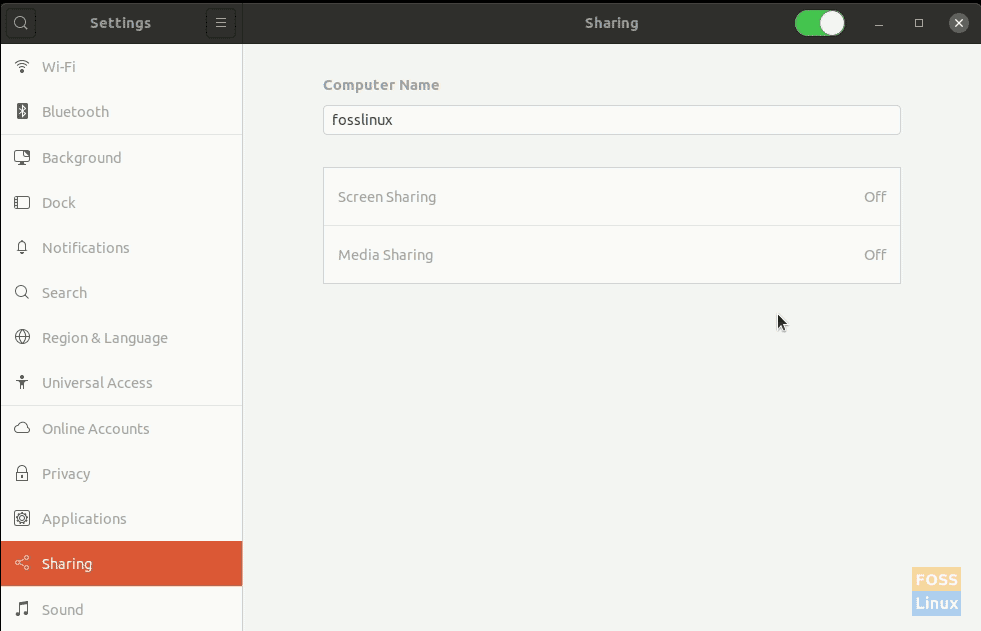Open the Screen Sharing options row
This screenshot has width=981, height=631.
click(611, 197)
